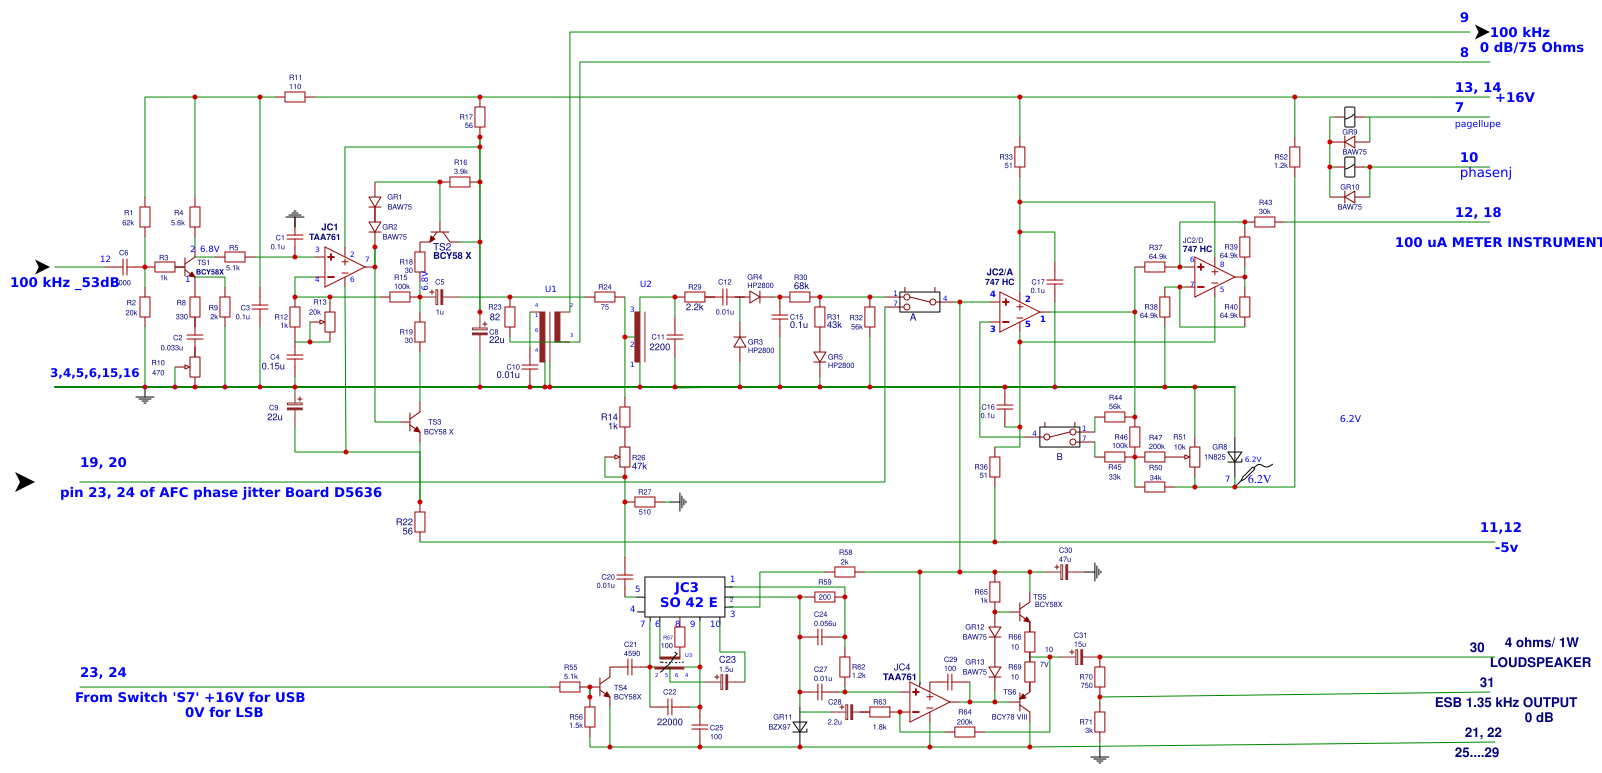Click resistor R58 2k
This screenshot has height=773, width=1602.
[845, 572]
